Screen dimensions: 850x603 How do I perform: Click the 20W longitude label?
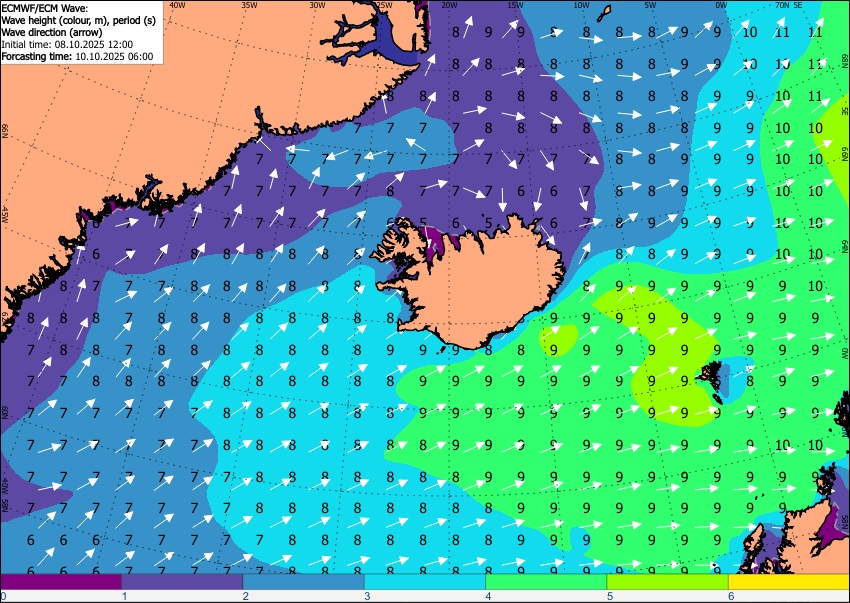point(449,5)
